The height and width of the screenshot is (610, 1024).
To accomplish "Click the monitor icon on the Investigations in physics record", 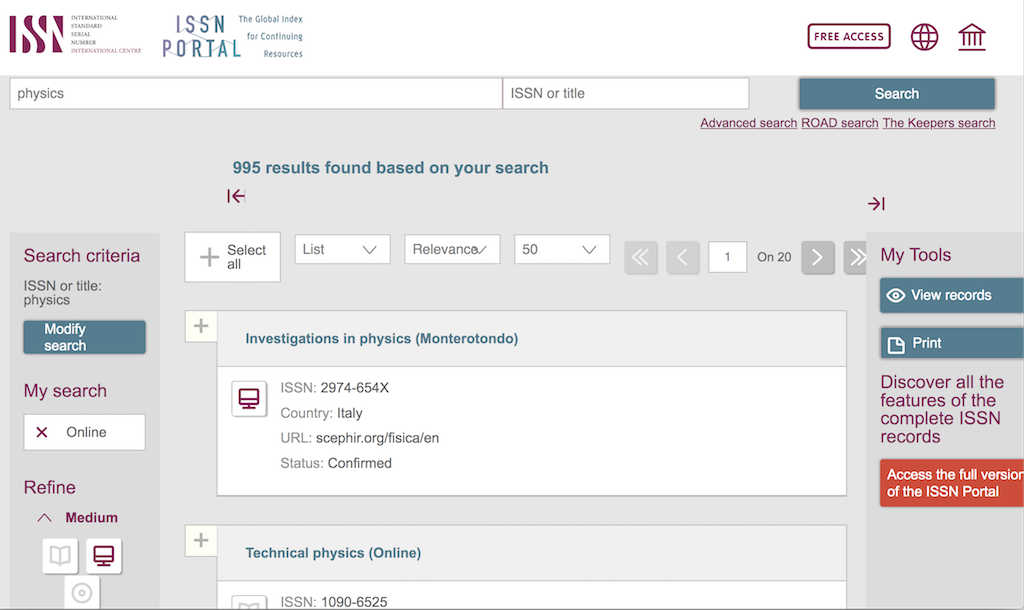I will (249, 398).
